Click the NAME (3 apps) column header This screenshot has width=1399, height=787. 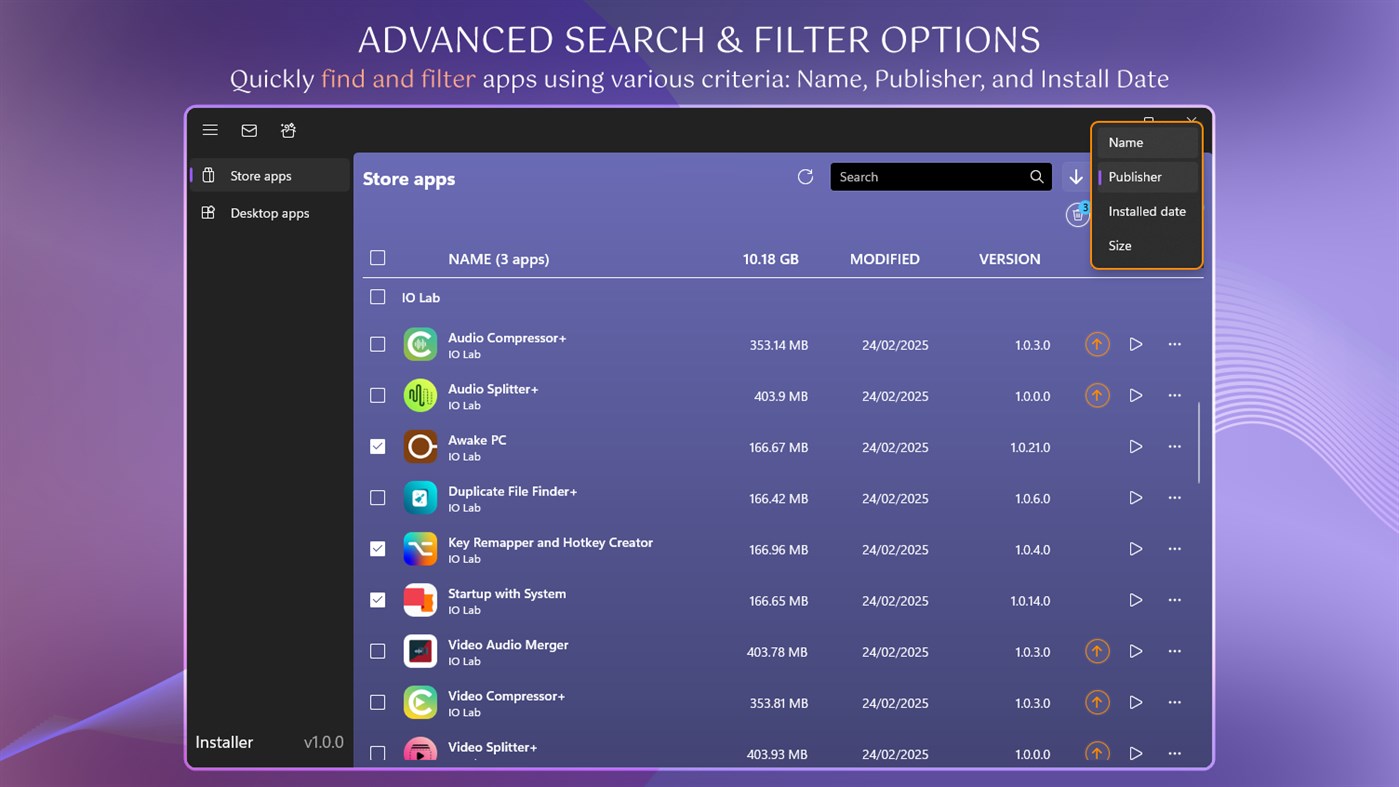click(499, 259)
